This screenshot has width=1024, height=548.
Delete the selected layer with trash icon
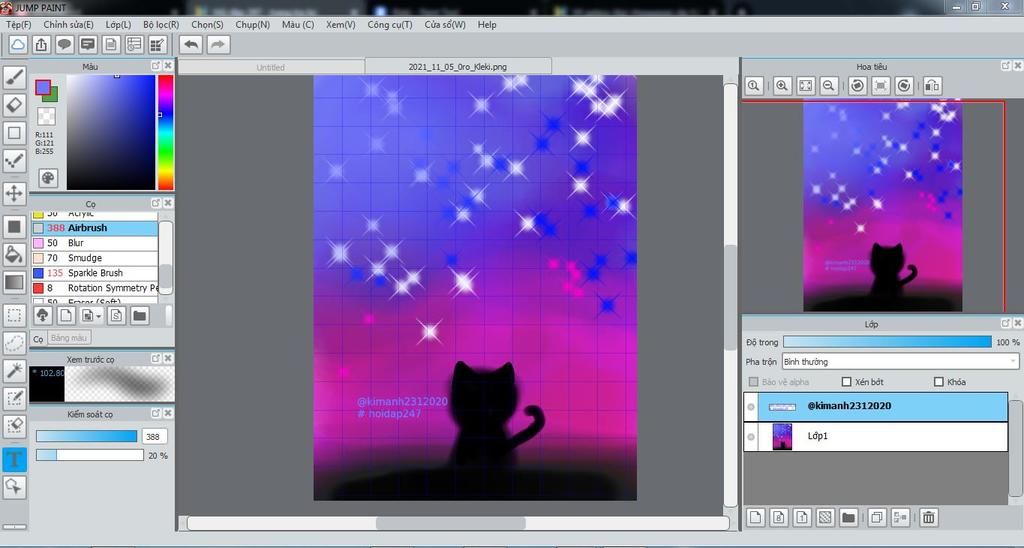(x=928, y=518)
